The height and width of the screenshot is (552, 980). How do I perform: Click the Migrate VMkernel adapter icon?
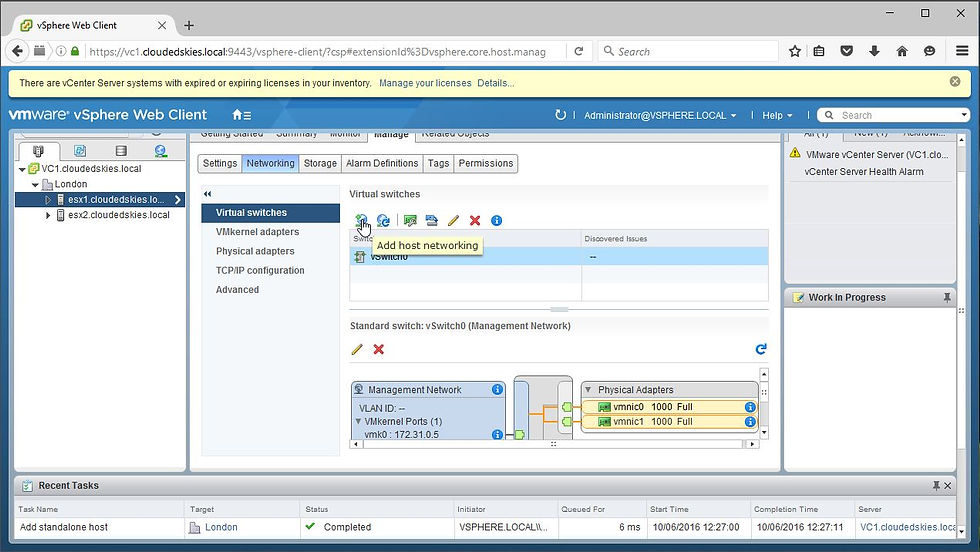click(431, 221)
